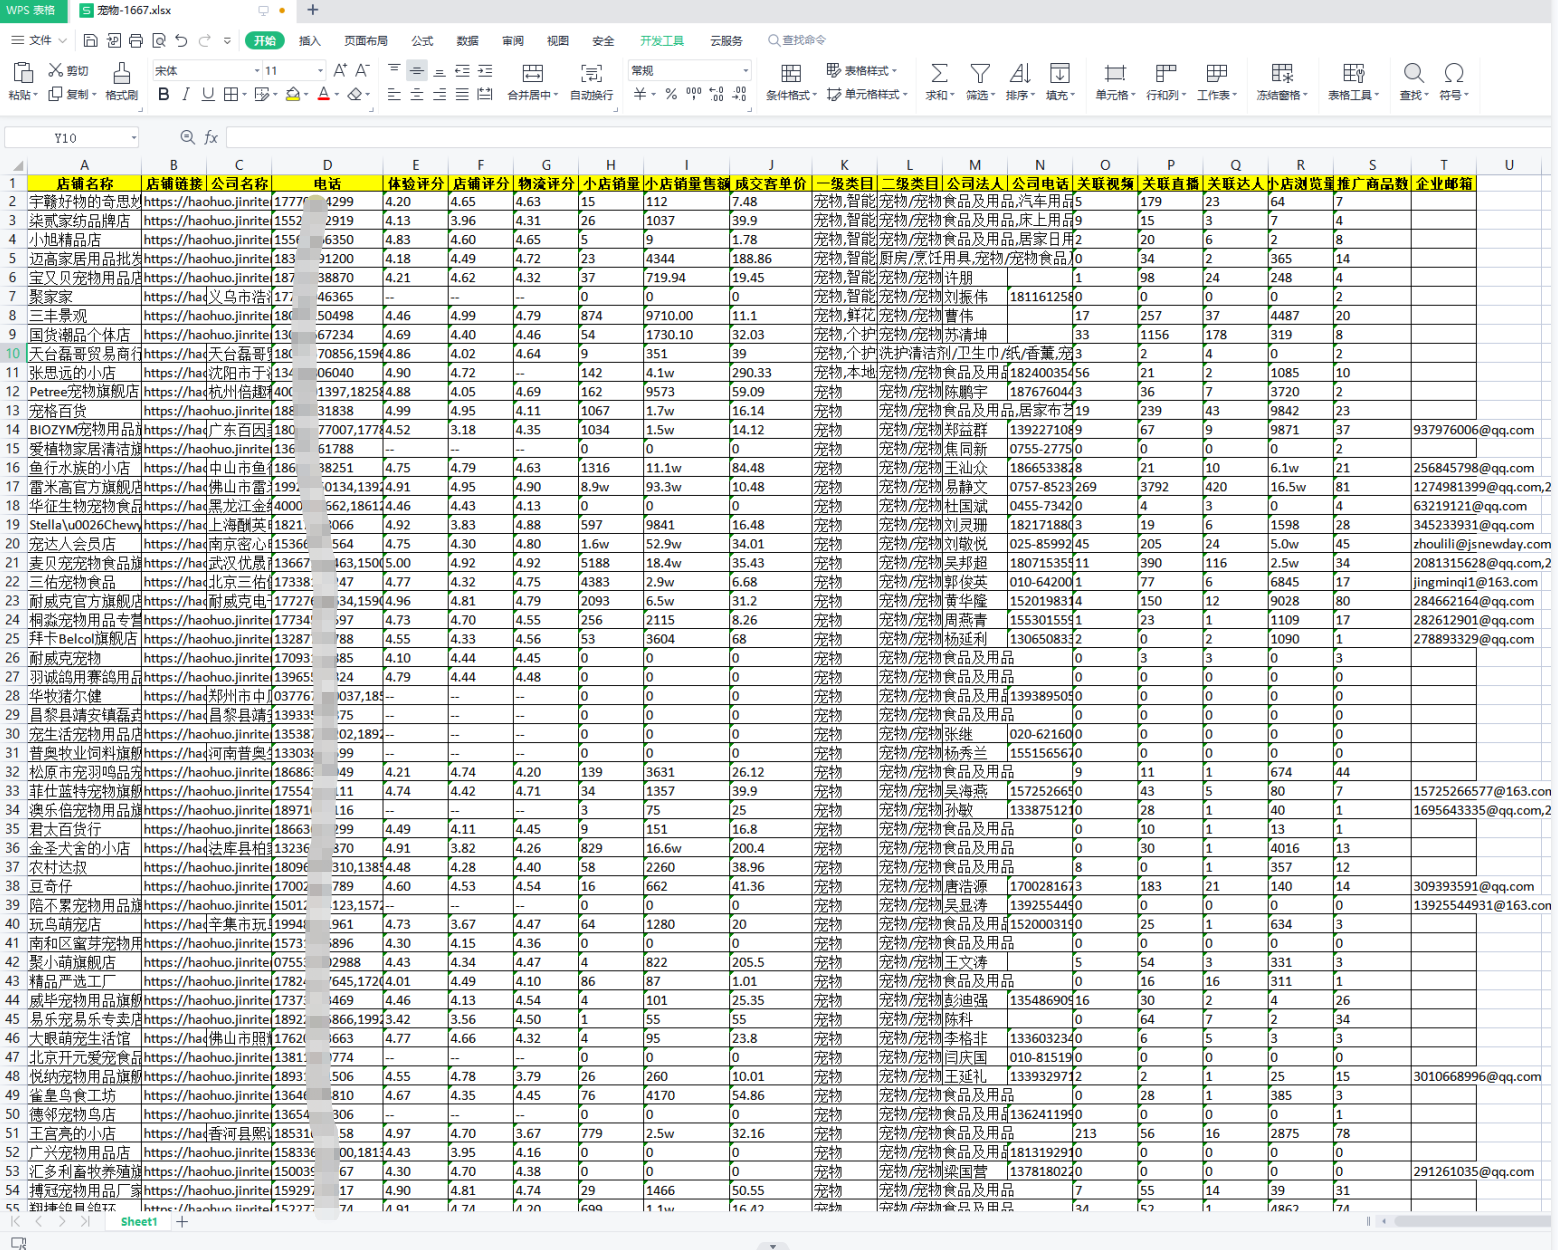Click the Freeze Panes (冻结窗格) icon
Screen dimensions: 1558x1250
1281,74
